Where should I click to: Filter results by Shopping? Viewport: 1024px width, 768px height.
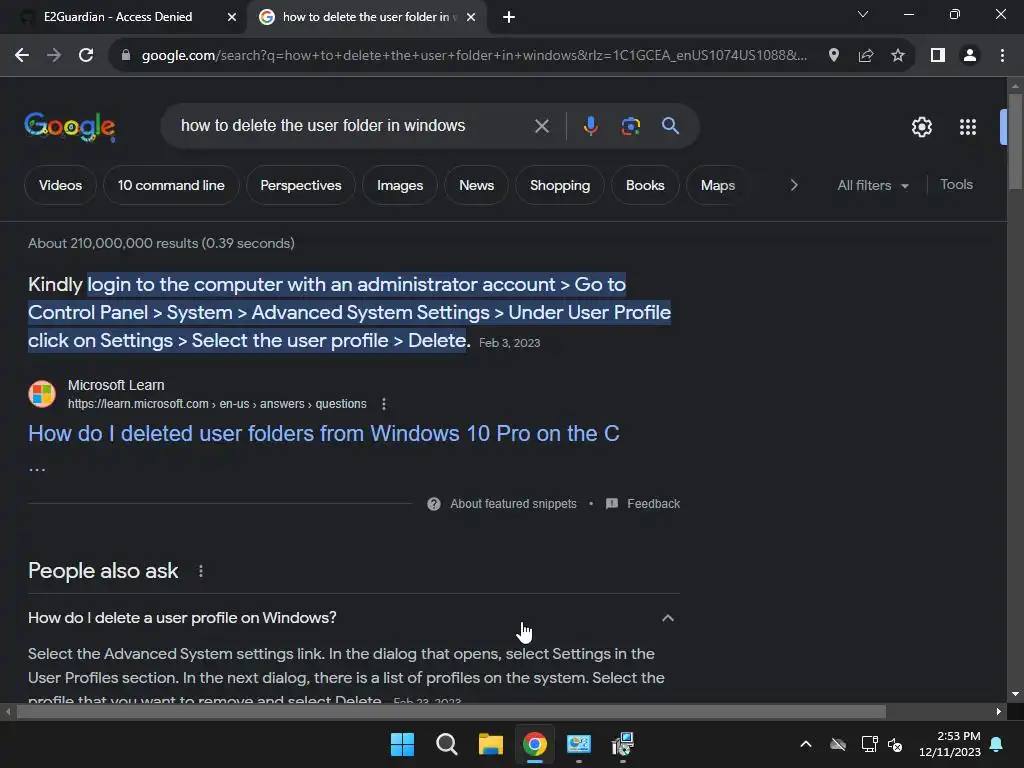coord(560,185)
